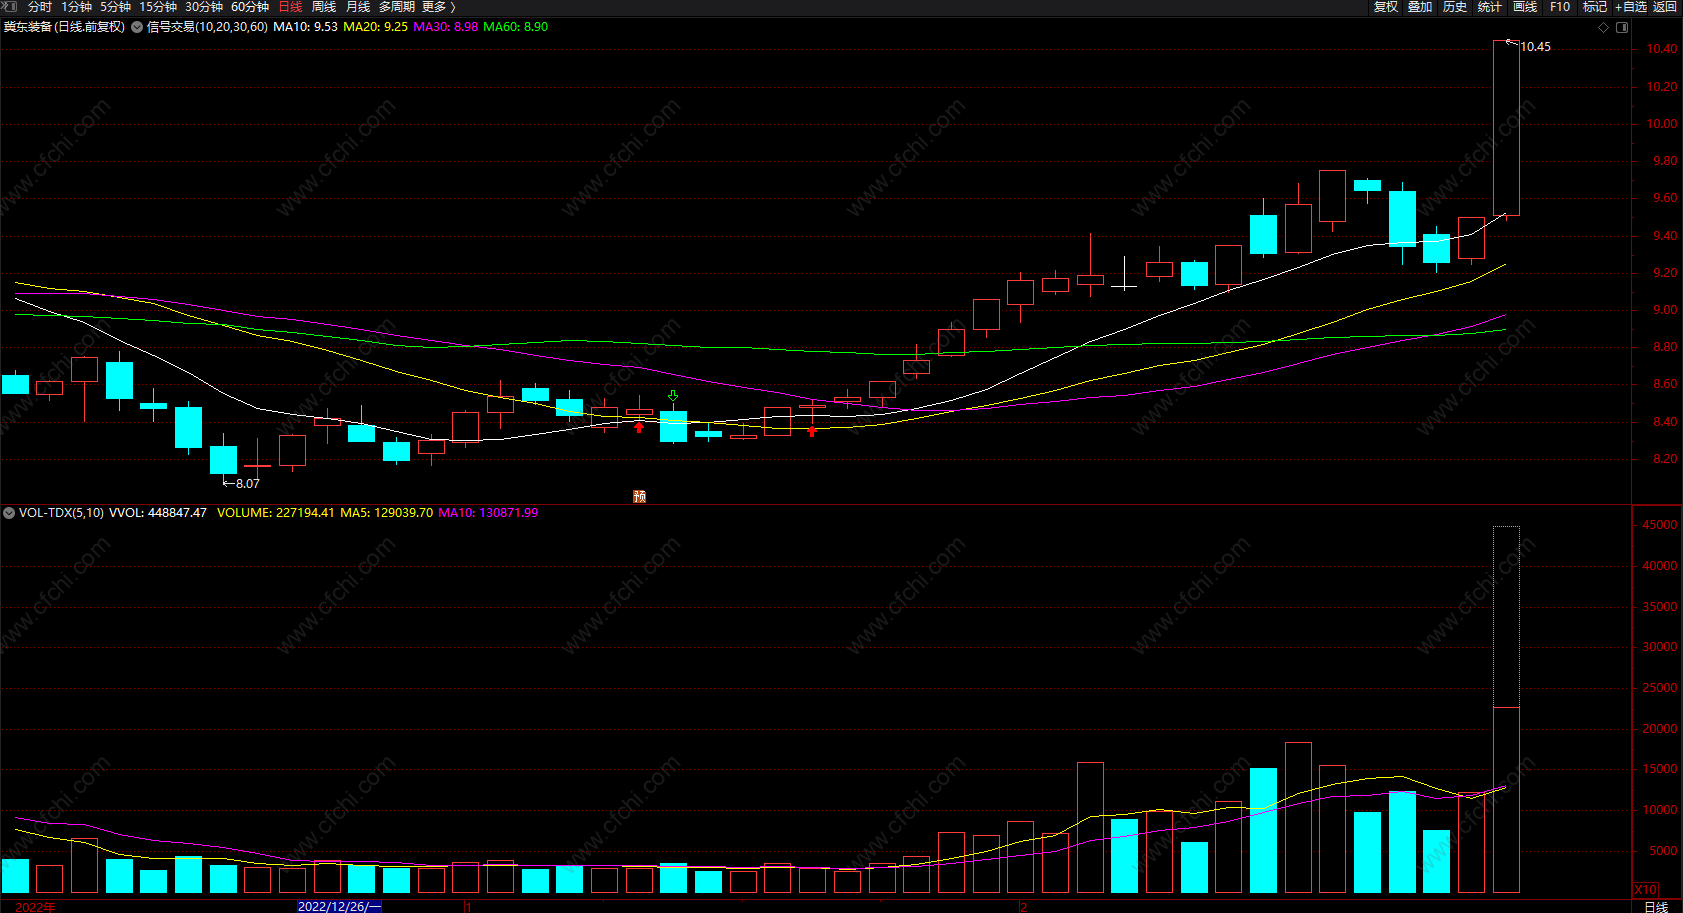The width and height of the screenshot is (1683, 913).
Task: Click the diamond icon in the price chart corner
Action: pos(1604,27)
